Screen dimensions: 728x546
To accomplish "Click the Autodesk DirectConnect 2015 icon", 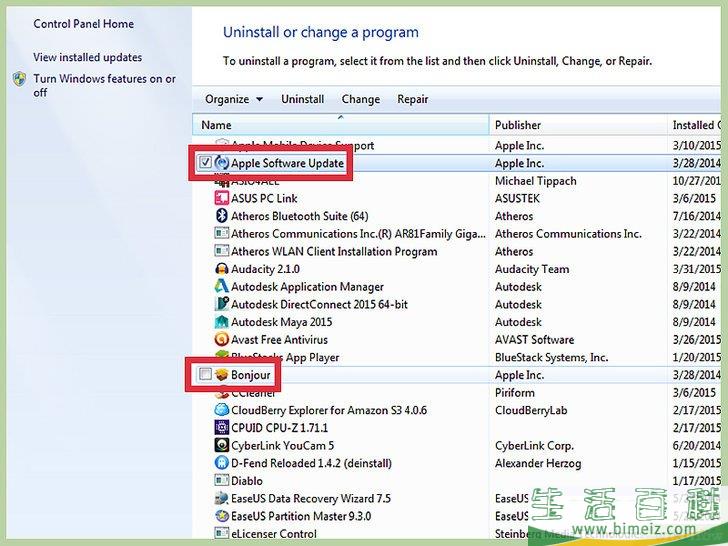I will [221, 304].
